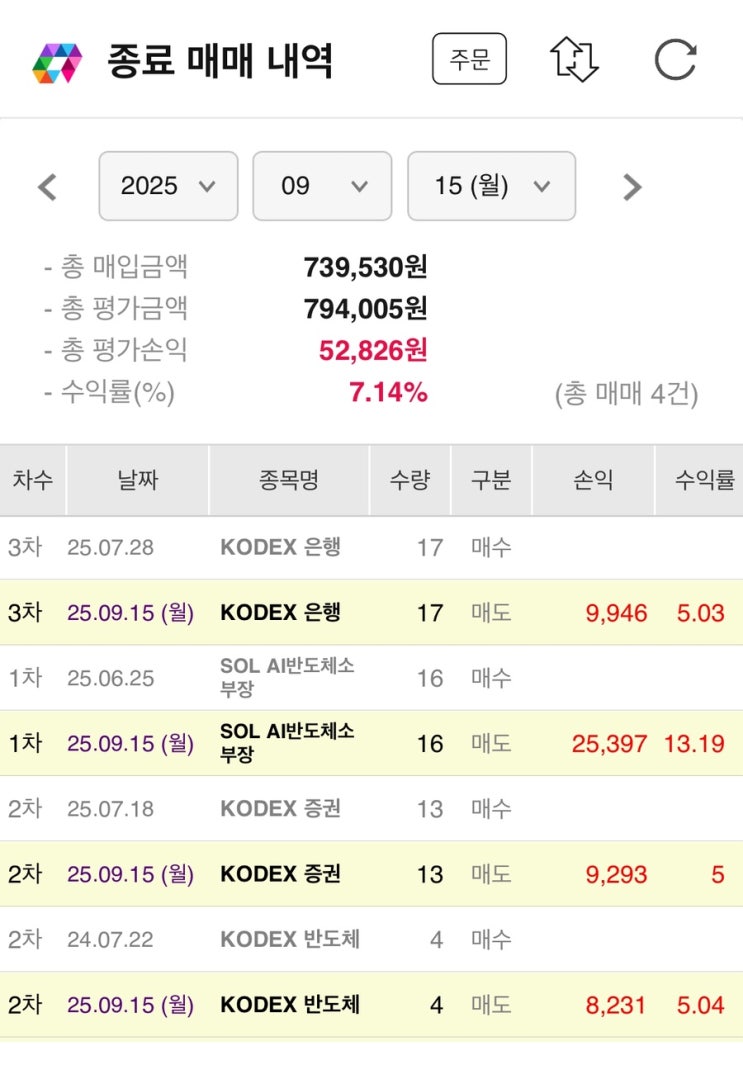Click the 총 매매 4건 text

click(x=626, y=394)
